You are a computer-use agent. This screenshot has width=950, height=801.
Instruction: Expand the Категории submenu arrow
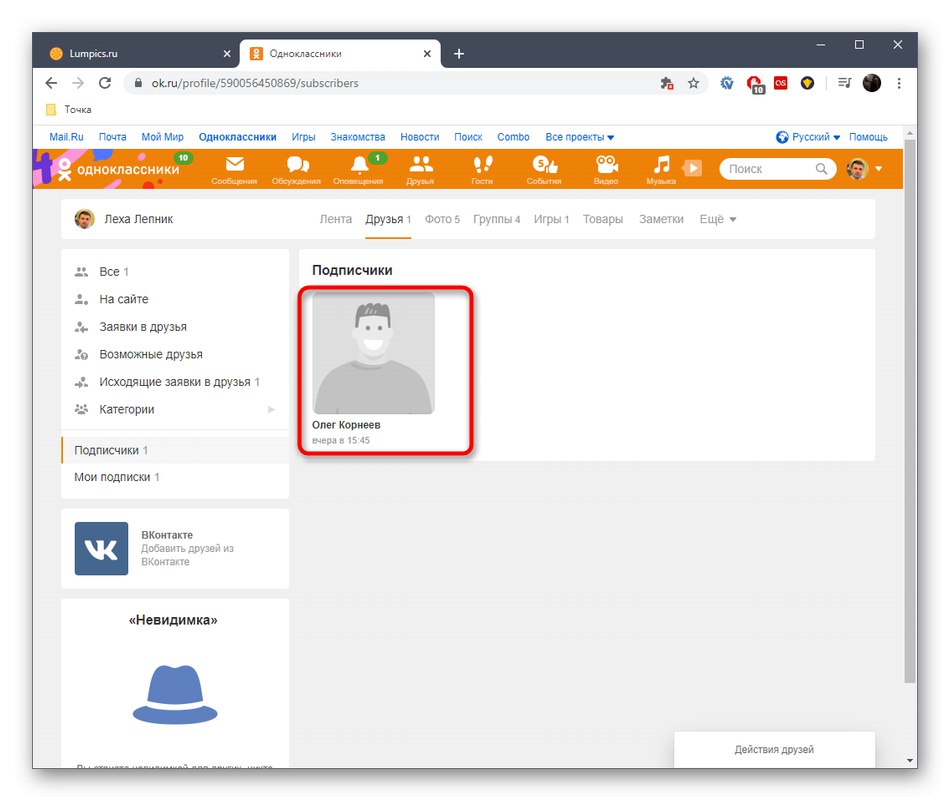tap(271, 410)
